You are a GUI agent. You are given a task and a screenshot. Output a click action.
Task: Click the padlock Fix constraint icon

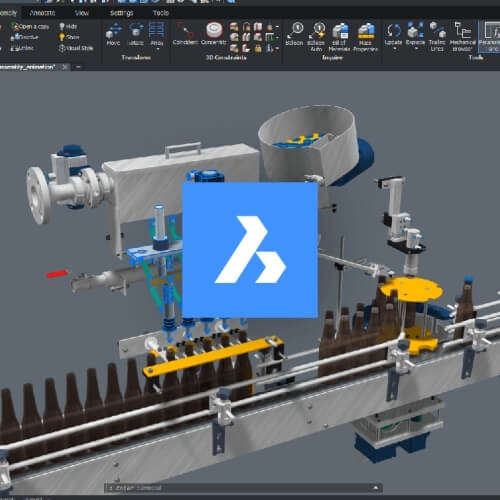point(258,49)
